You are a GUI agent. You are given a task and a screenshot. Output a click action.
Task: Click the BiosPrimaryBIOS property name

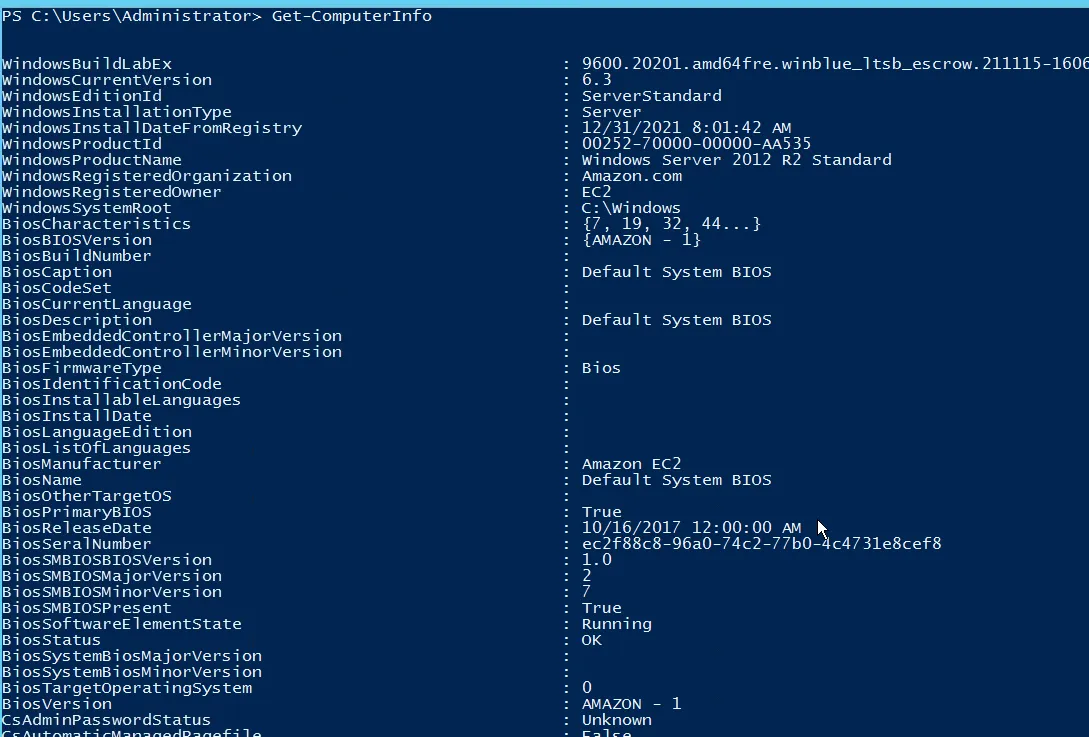(77, 512)
